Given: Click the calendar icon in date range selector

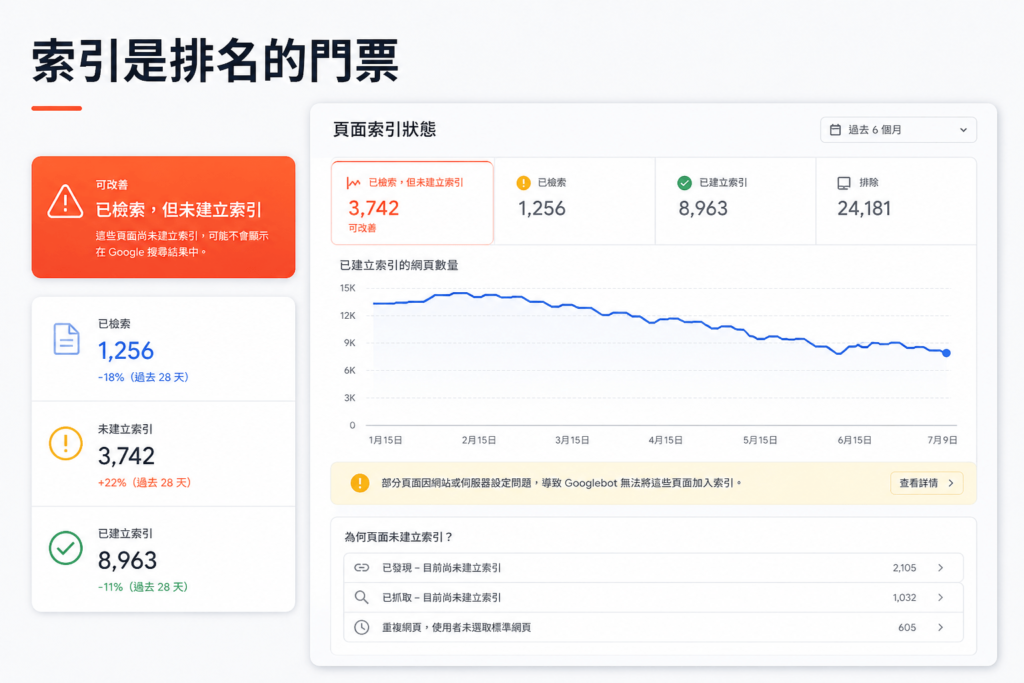Looking at the screenshot, I should click(x=835, y=130).
